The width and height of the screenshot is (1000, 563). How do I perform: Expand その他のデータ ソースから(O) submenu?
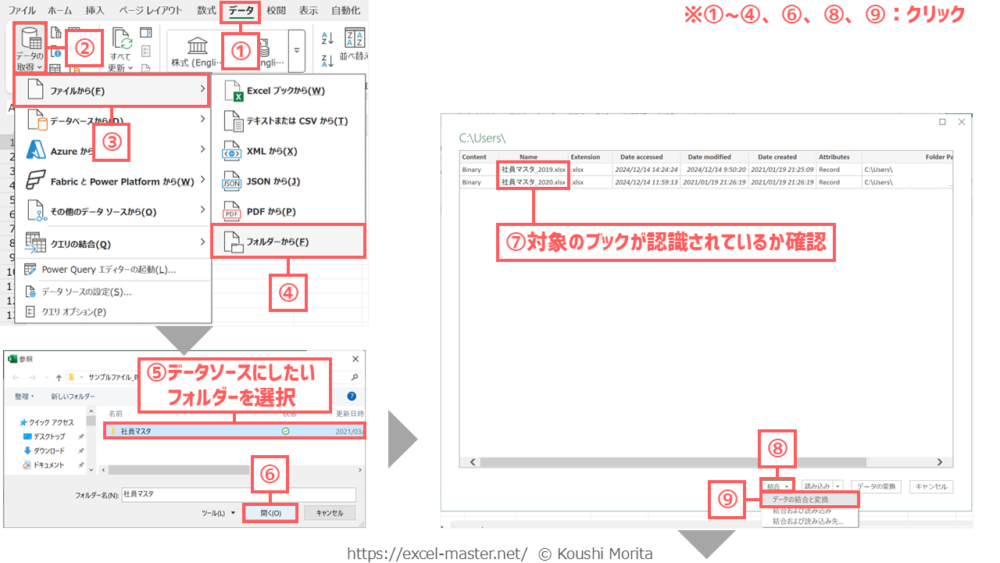112,212
